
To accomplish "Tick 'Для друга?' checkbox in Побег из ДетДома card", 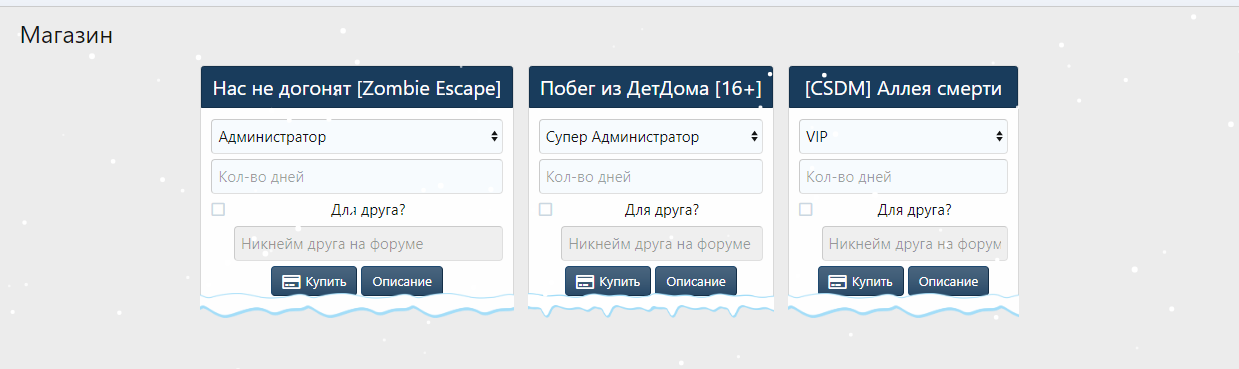I will pyautogui.click(x=545, y=209).
